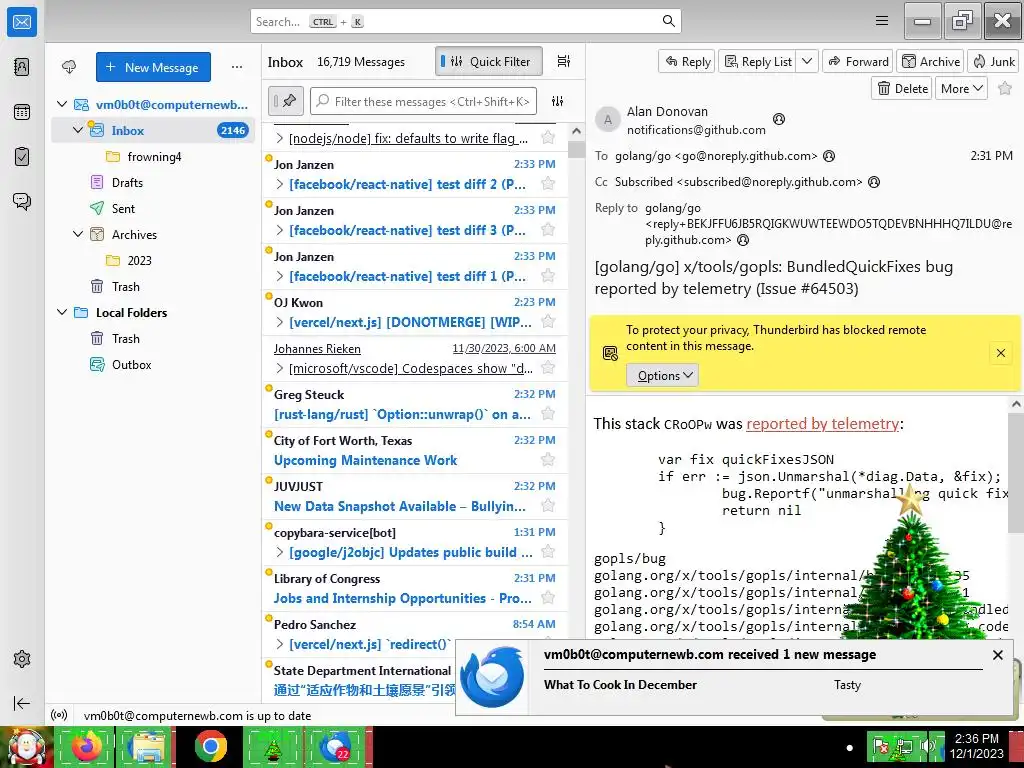The image size is (1024, 768).
Task: Toggle keep filters pinned button
Action: pos(285,101)
